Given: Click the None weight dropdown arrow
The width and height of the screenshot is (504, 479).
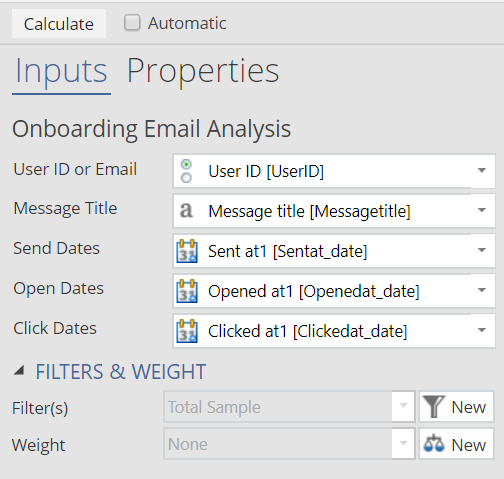Looking at the screenshot, I should 403,444.
